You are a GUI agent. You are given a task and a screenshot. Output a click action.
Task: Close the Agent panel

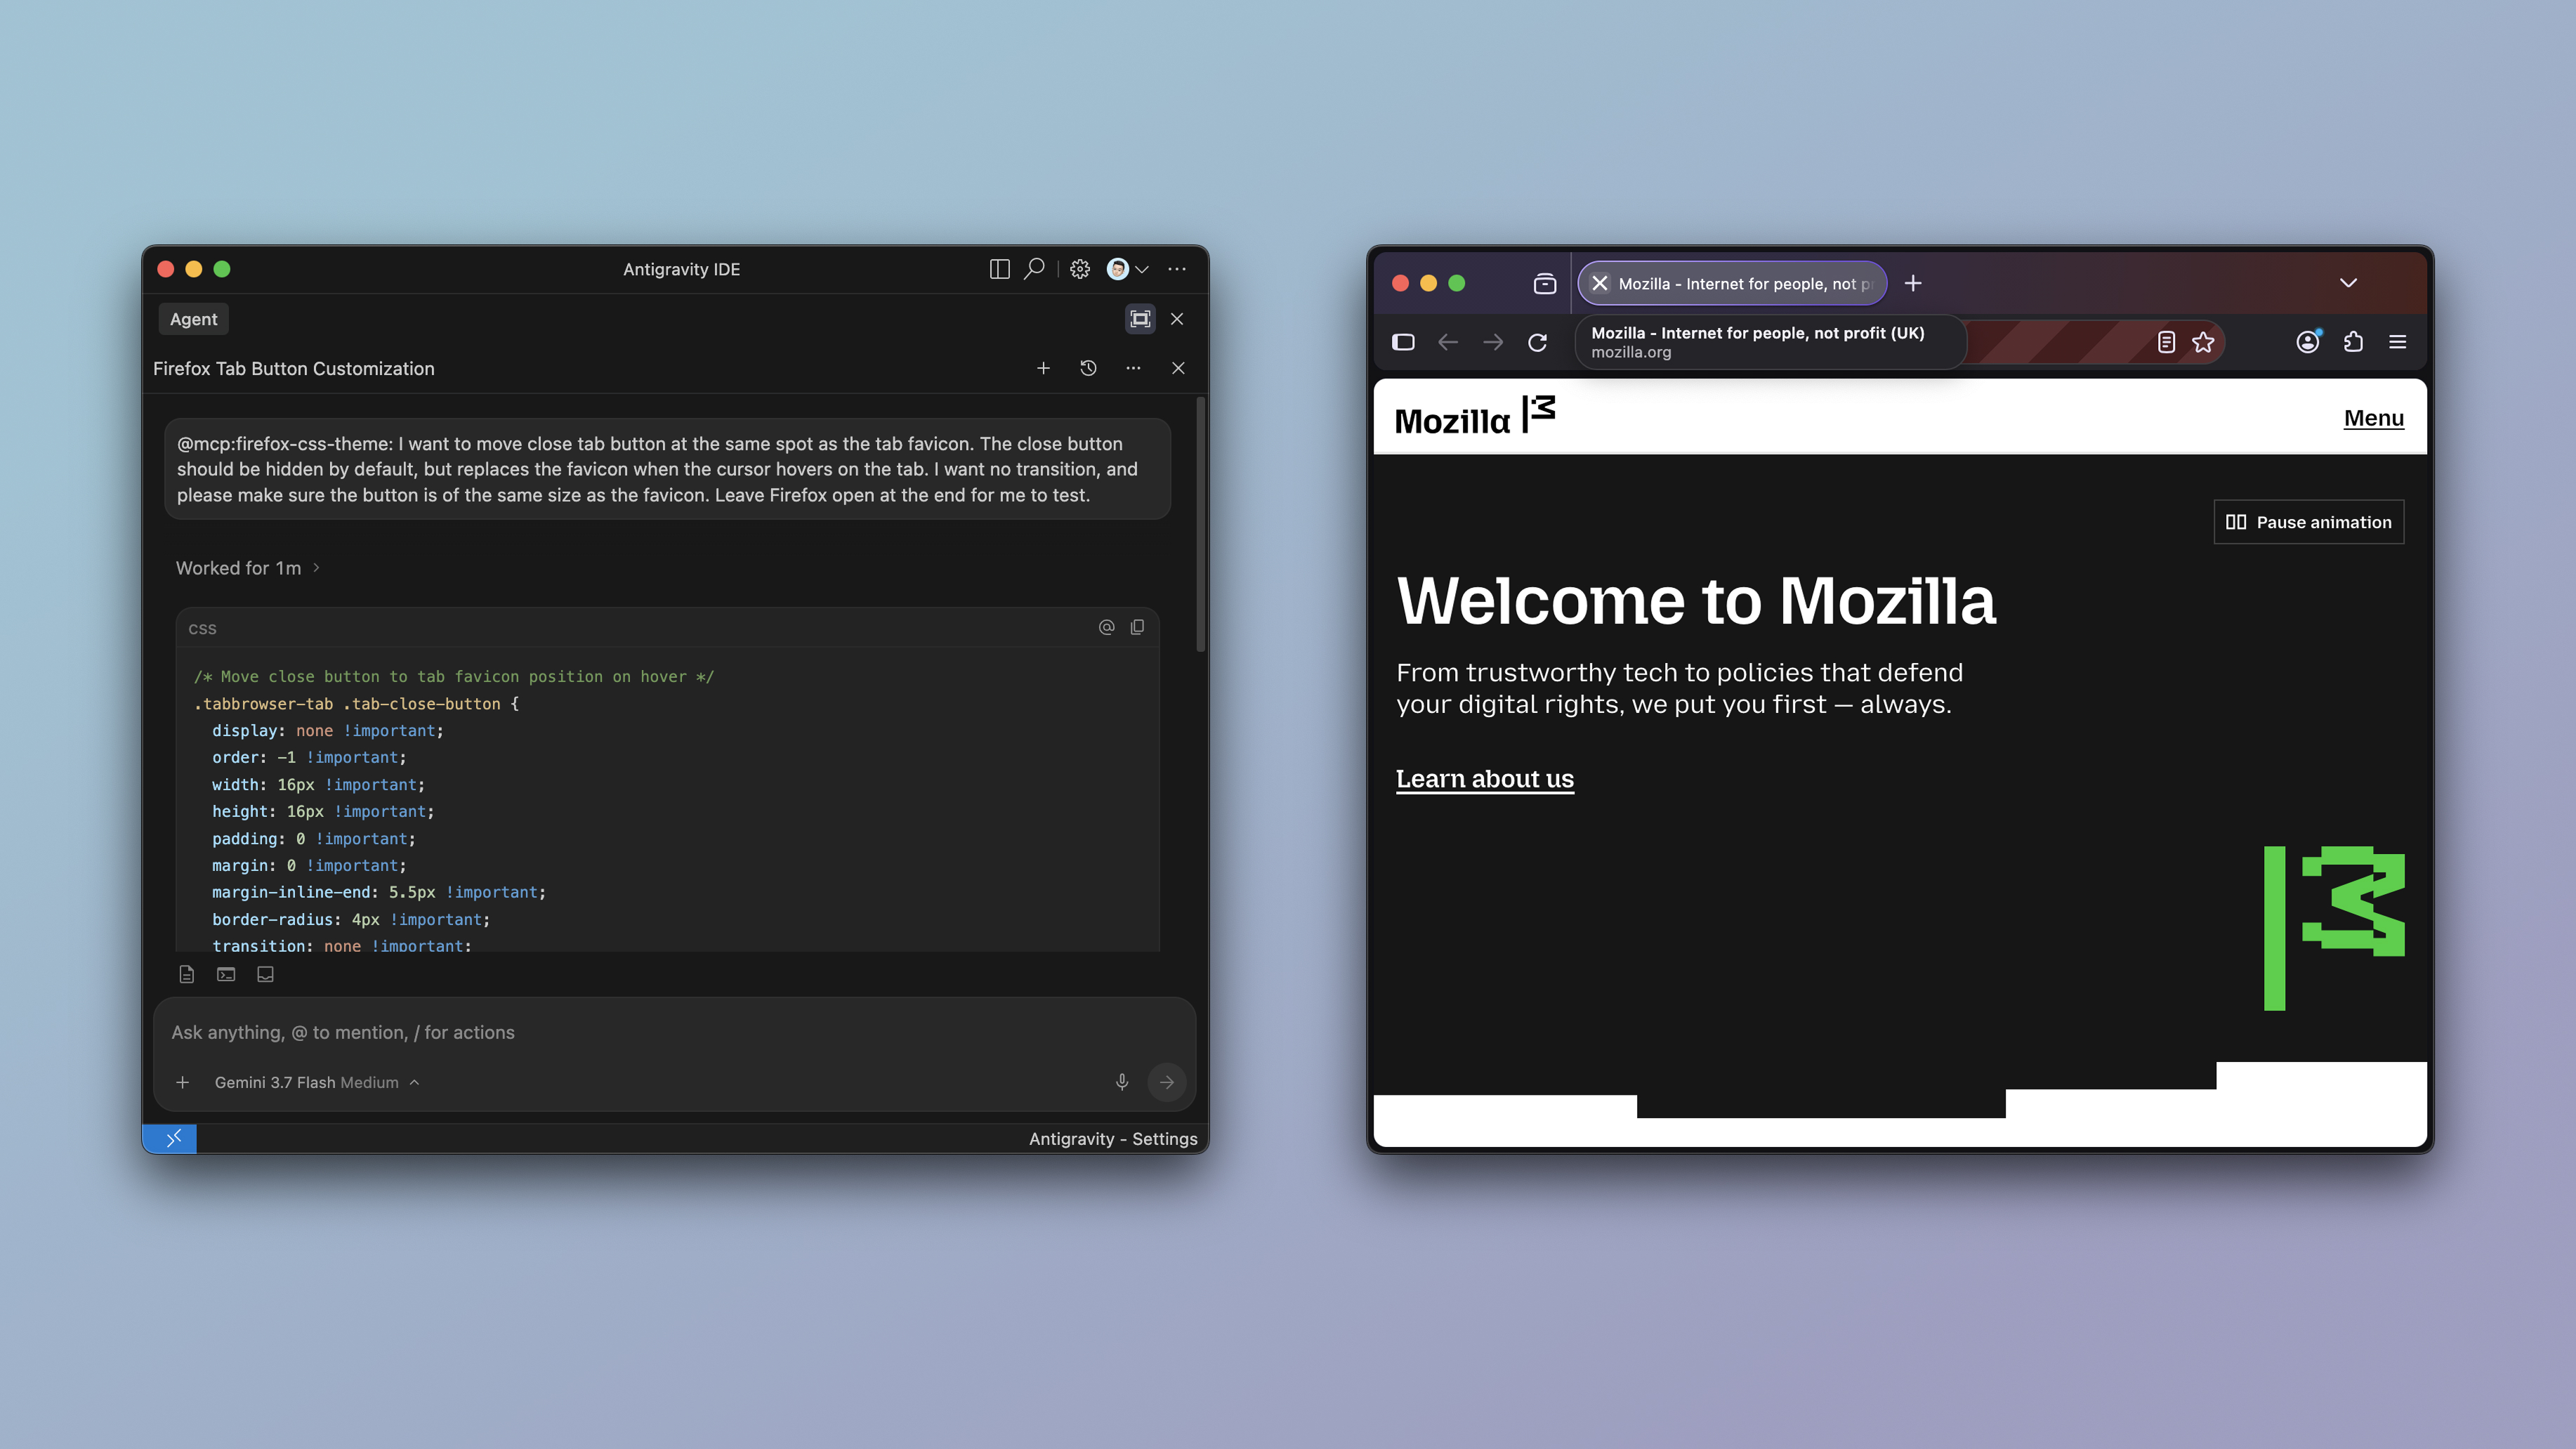[x=1177, y=319]
